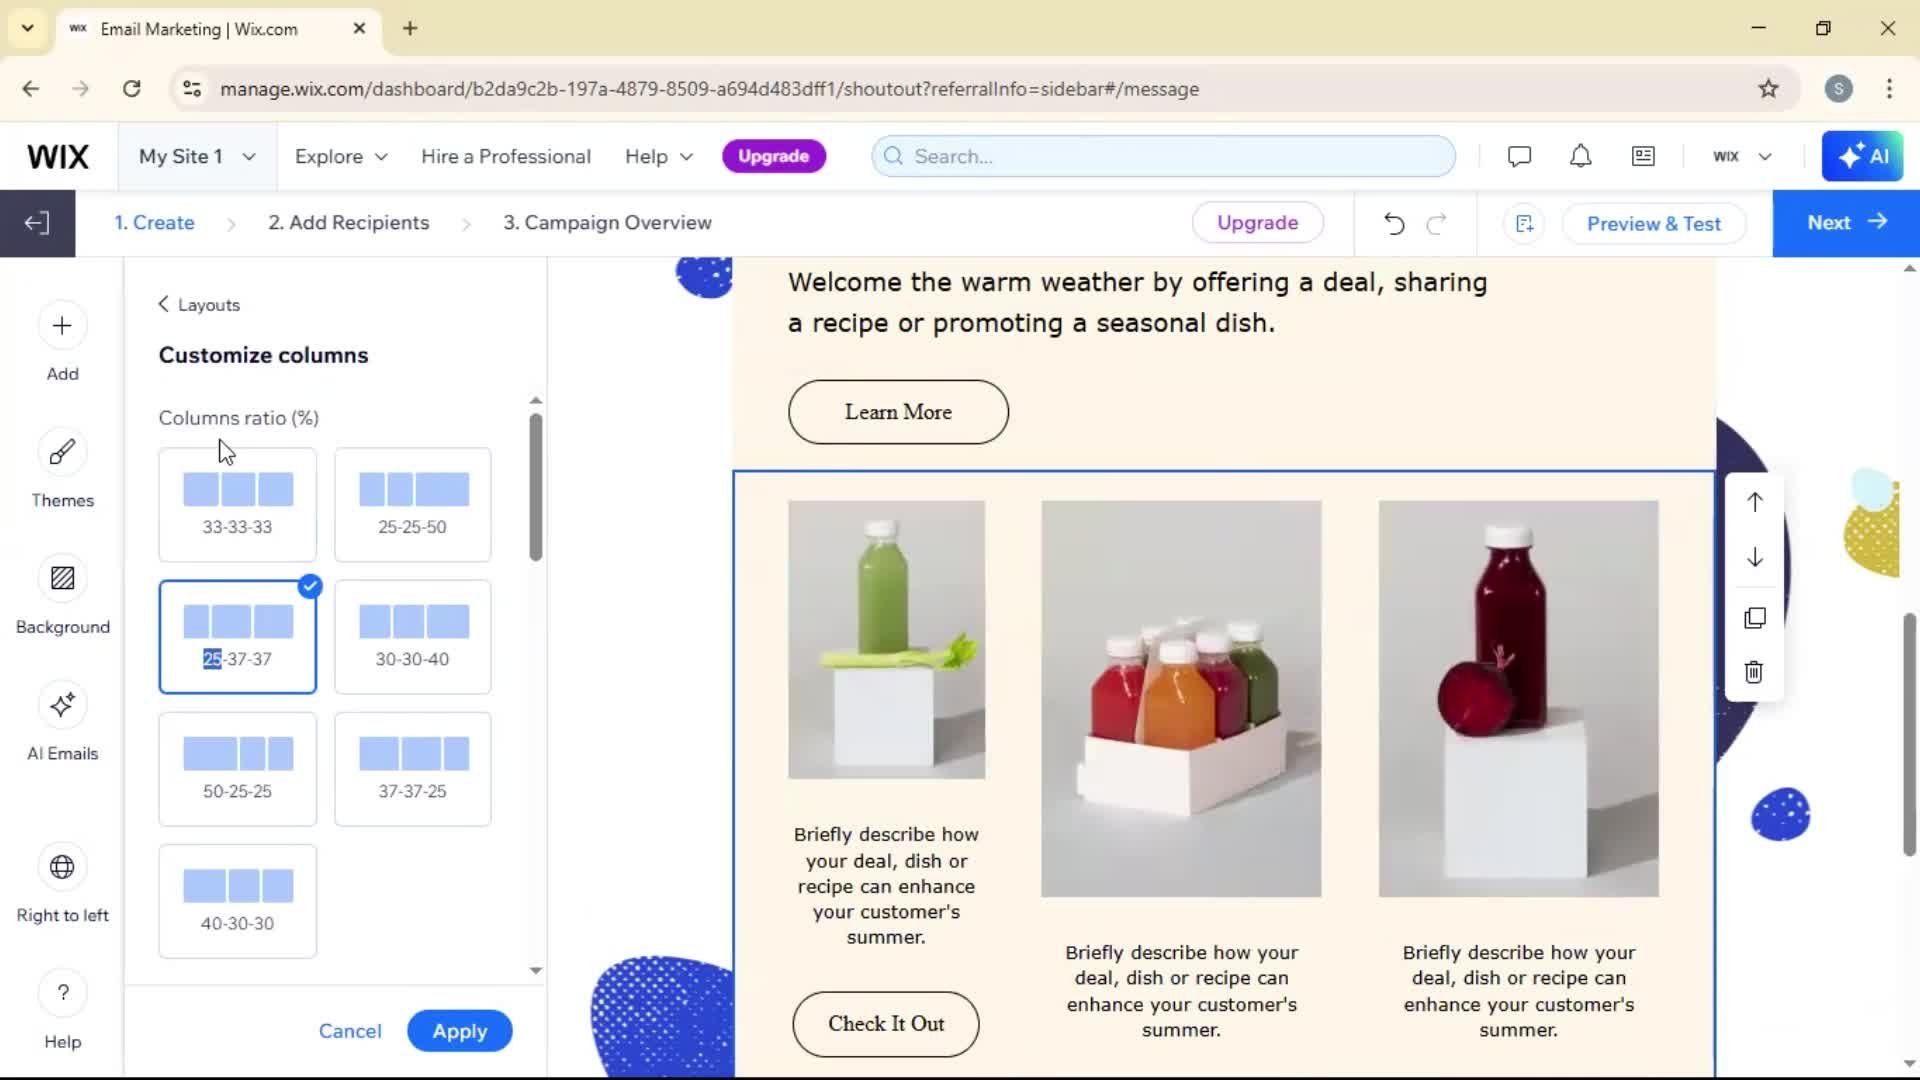
Task: Reload the browser page
Action: click(131, 89)
